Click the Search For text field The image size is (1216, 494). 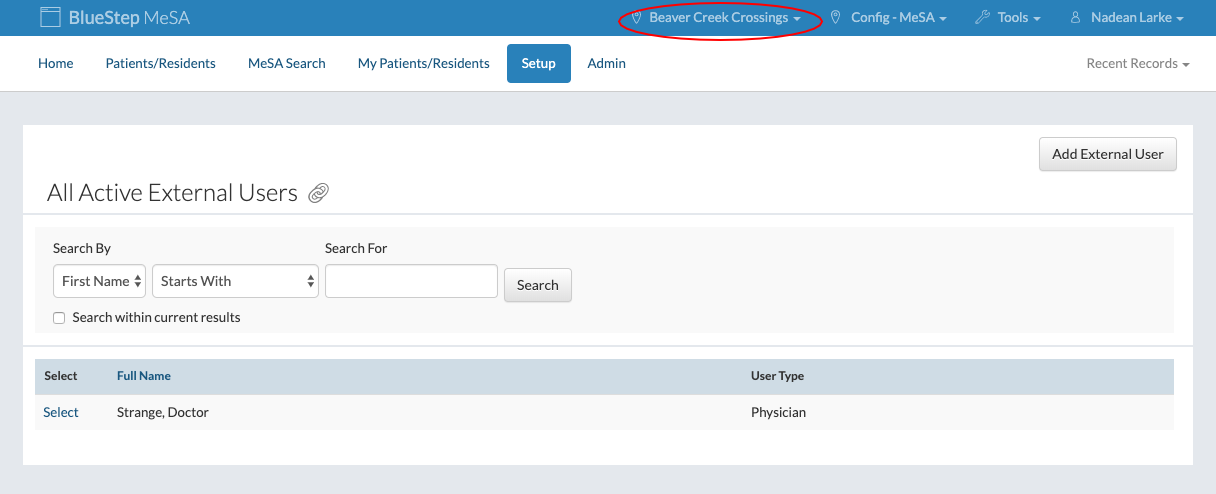411,281
